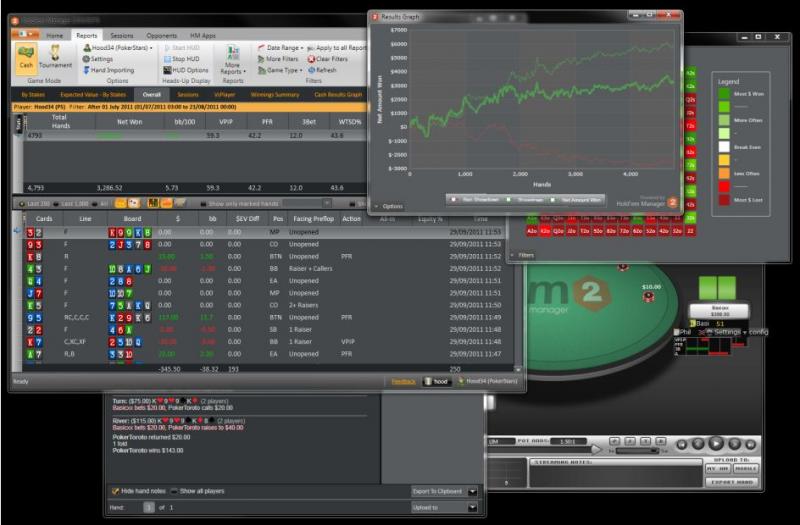This screenshot has width=800, height=525.
Task: Click the Stop HUD button
Action: point(181,59)
